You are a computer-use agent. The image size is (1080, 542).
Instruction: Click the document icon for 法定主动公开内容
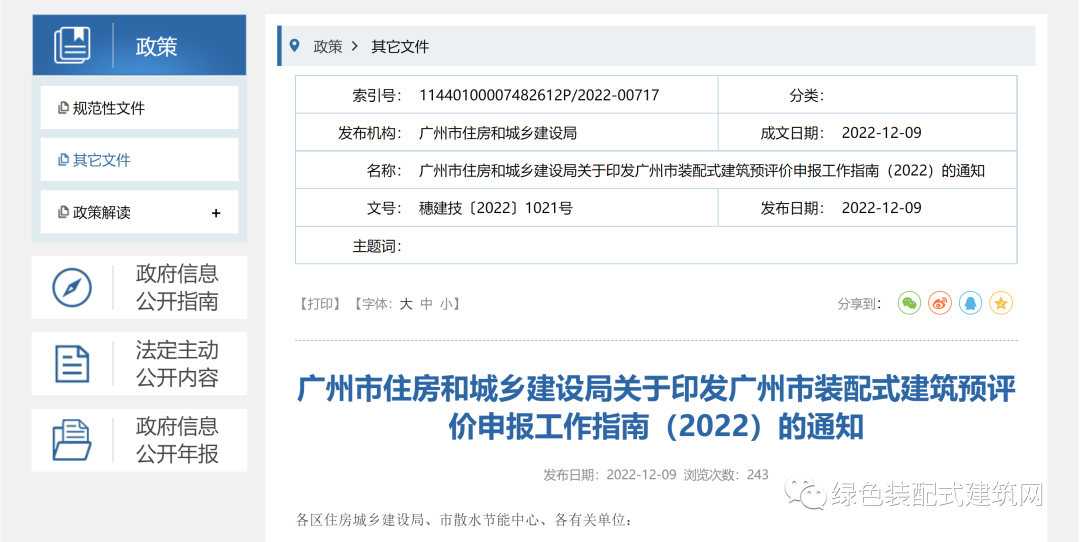[72, 364]
